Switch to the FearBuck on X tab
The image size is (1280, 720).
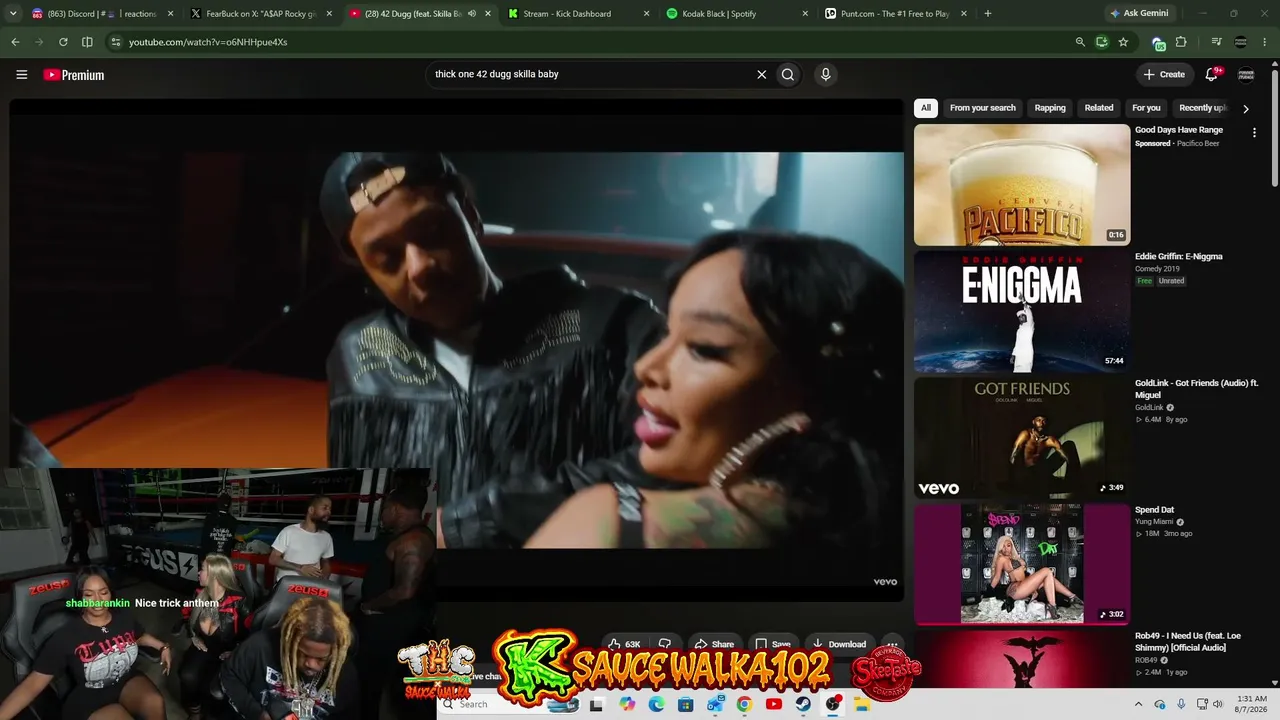pyautogui.click(x=262, y=14)
